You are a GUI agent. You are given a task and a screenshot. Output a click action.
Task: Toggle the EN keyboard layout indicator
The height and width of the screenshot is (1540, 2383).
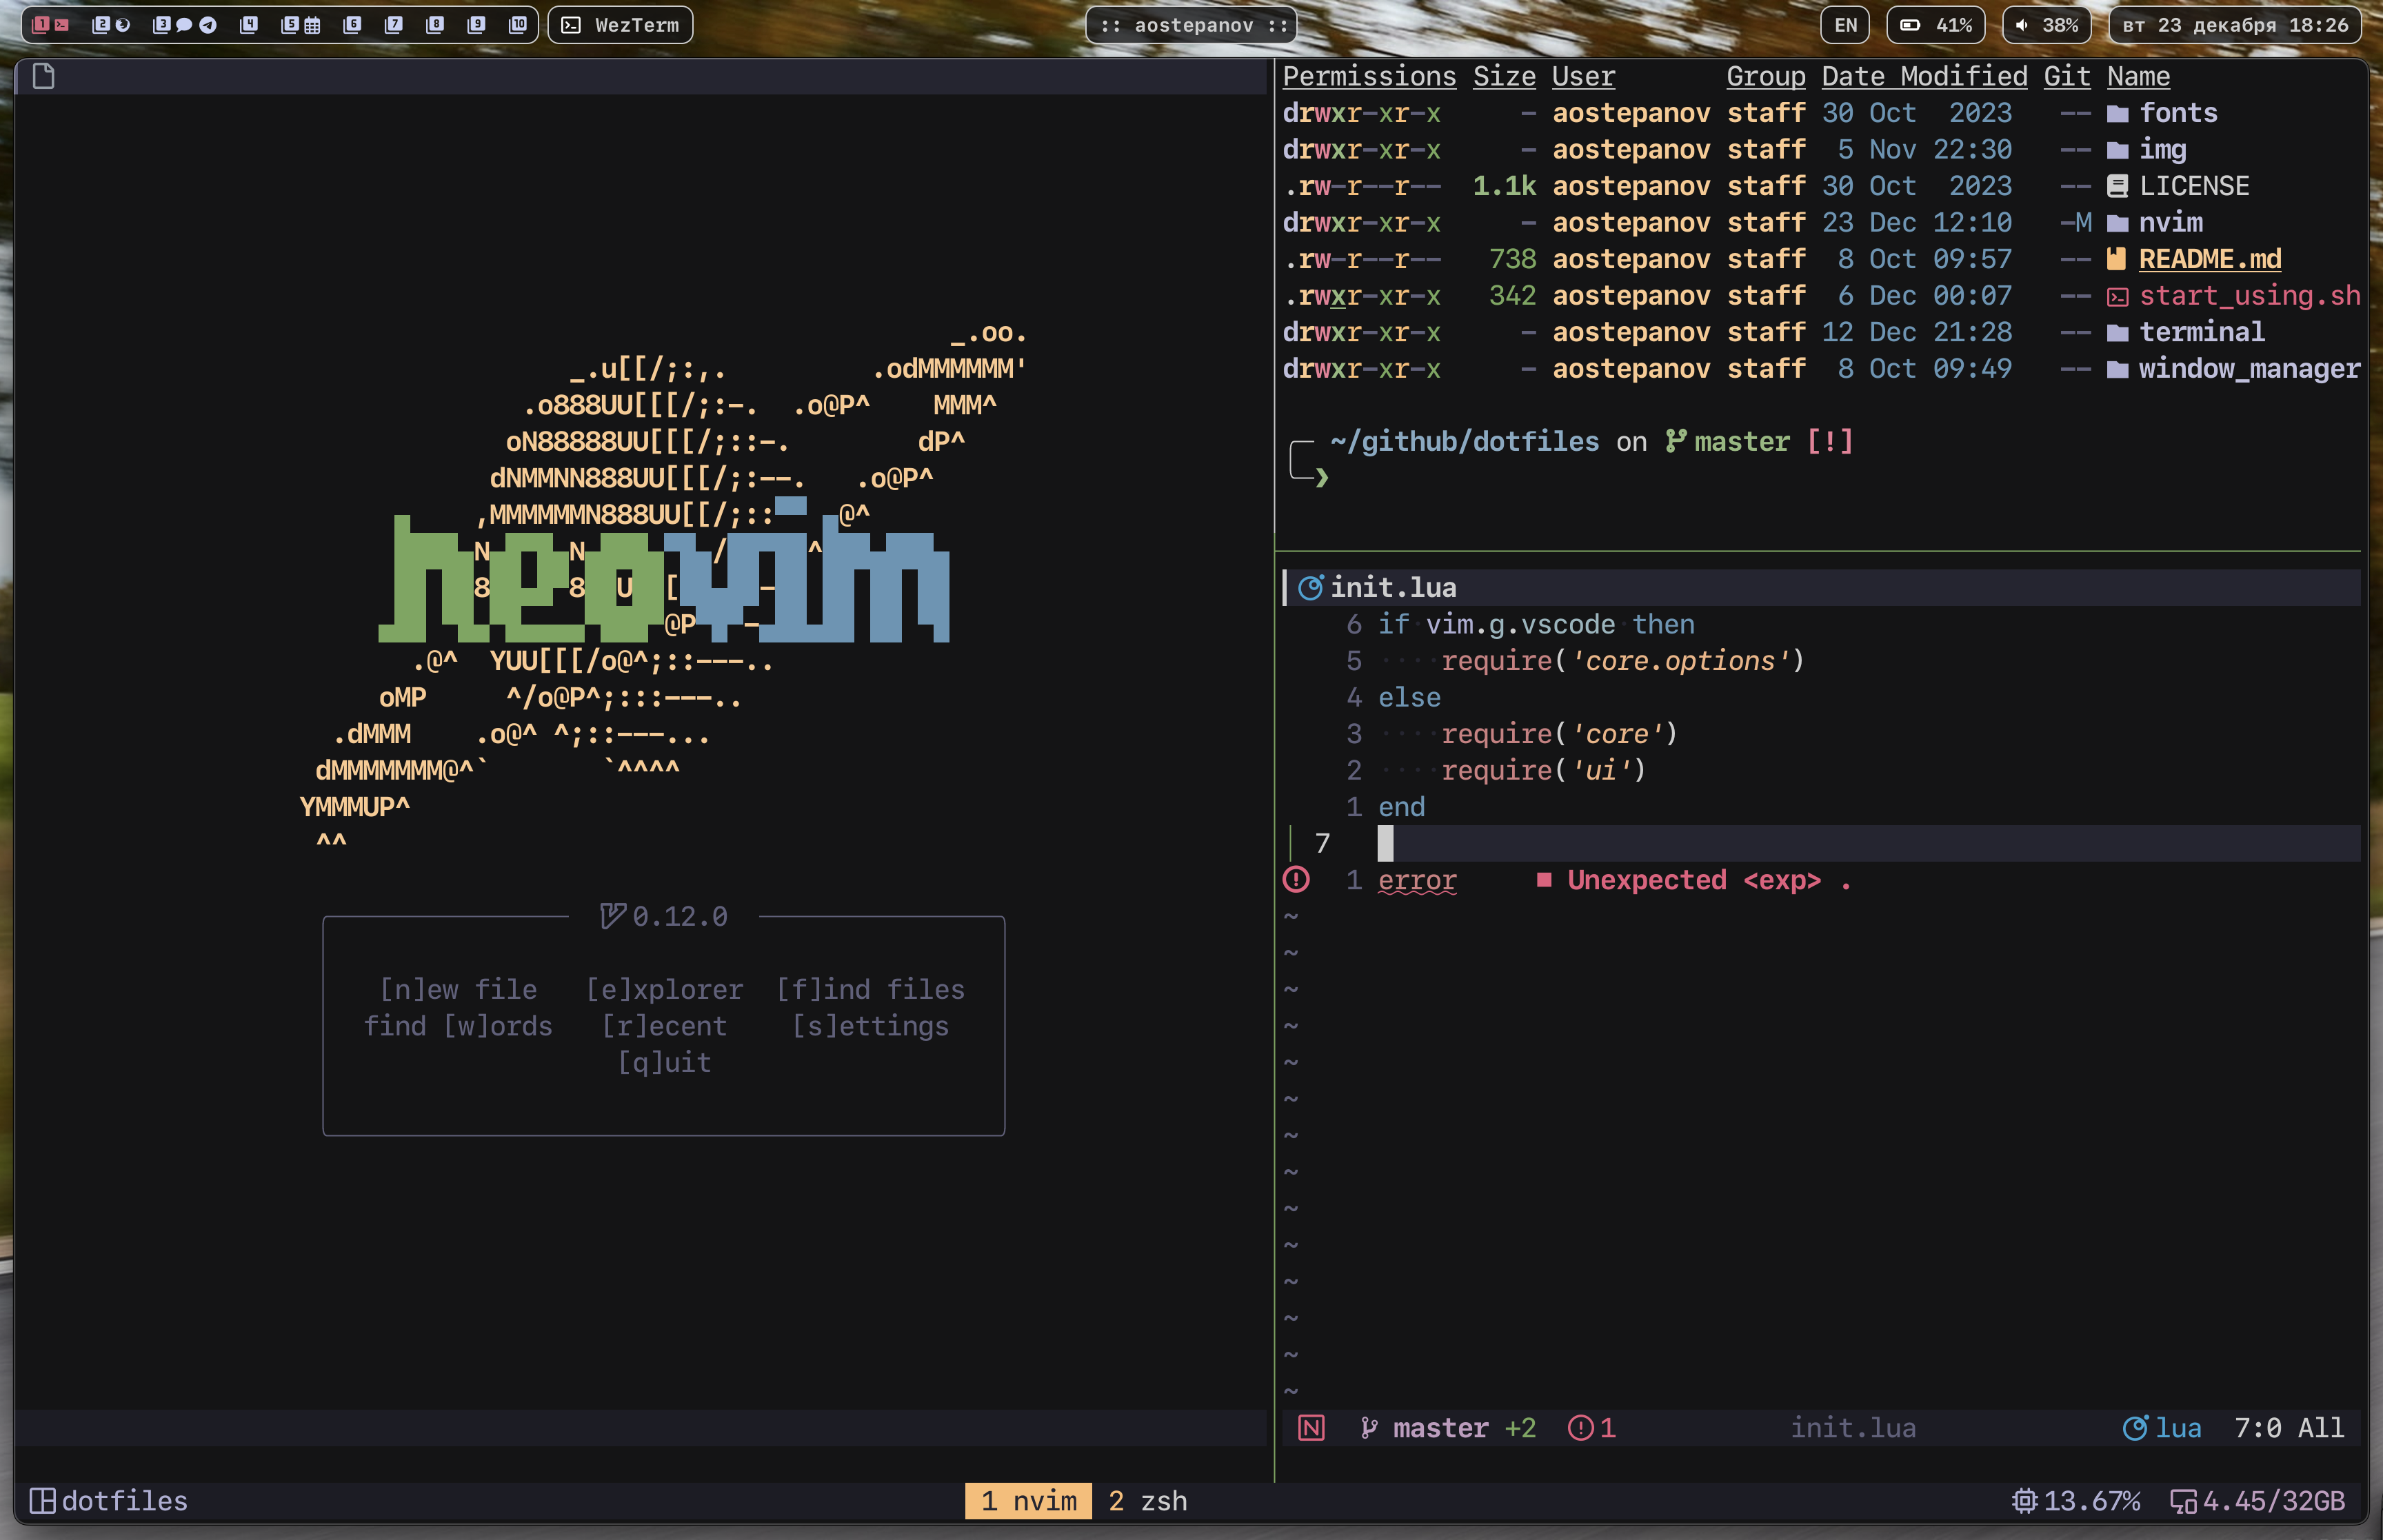point(1845,25)
